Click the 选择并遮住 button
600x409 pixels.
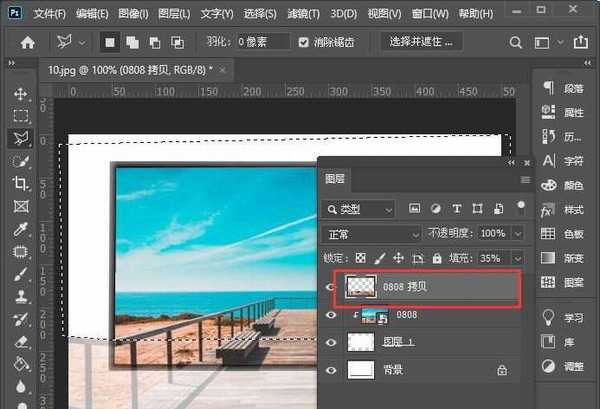tap(420, 43)
